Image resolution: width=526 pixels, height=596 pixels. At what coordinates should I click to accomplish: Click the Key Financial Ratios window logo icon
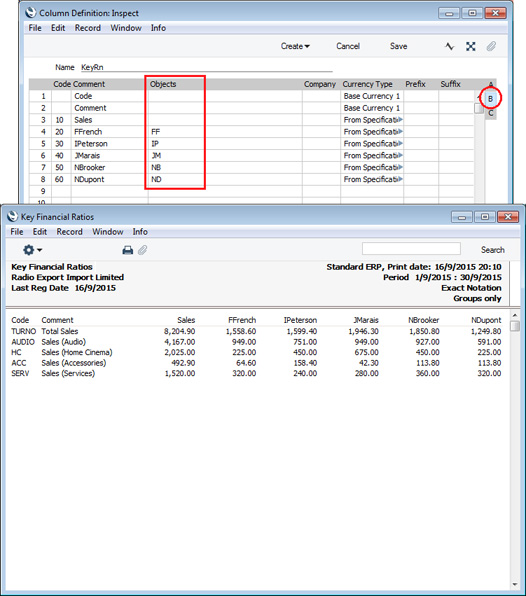13,217
